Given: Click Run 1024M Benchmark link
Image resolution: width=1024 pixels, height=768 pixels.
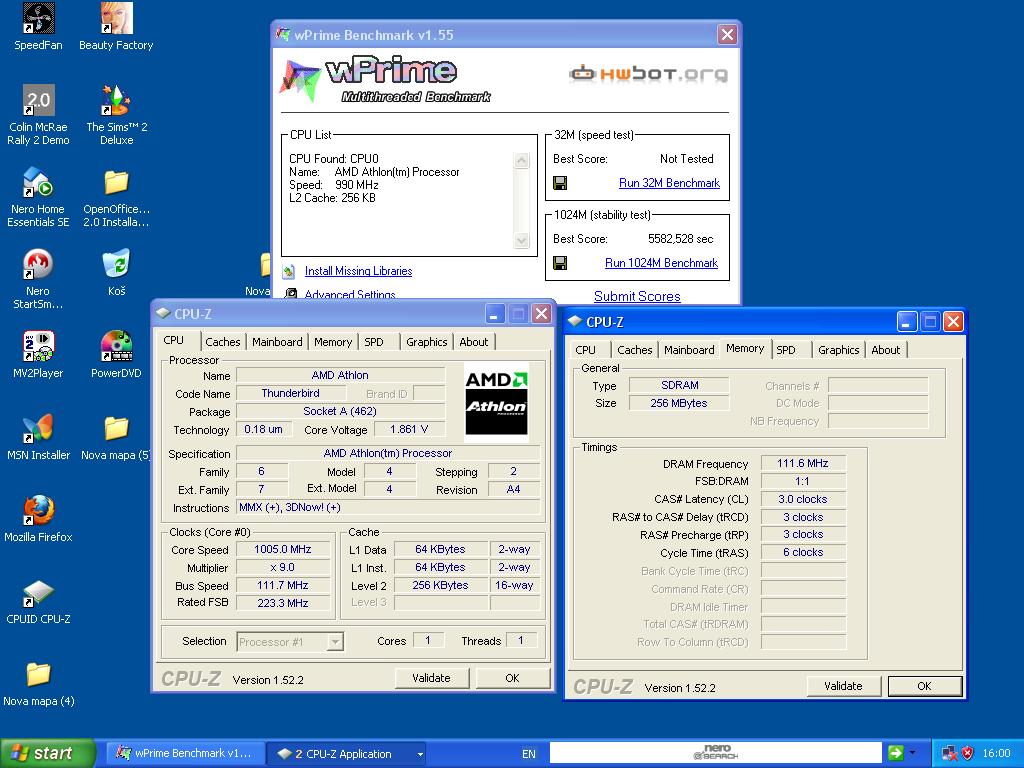Looking at the screenshot, I should click(x=661, y=263).
